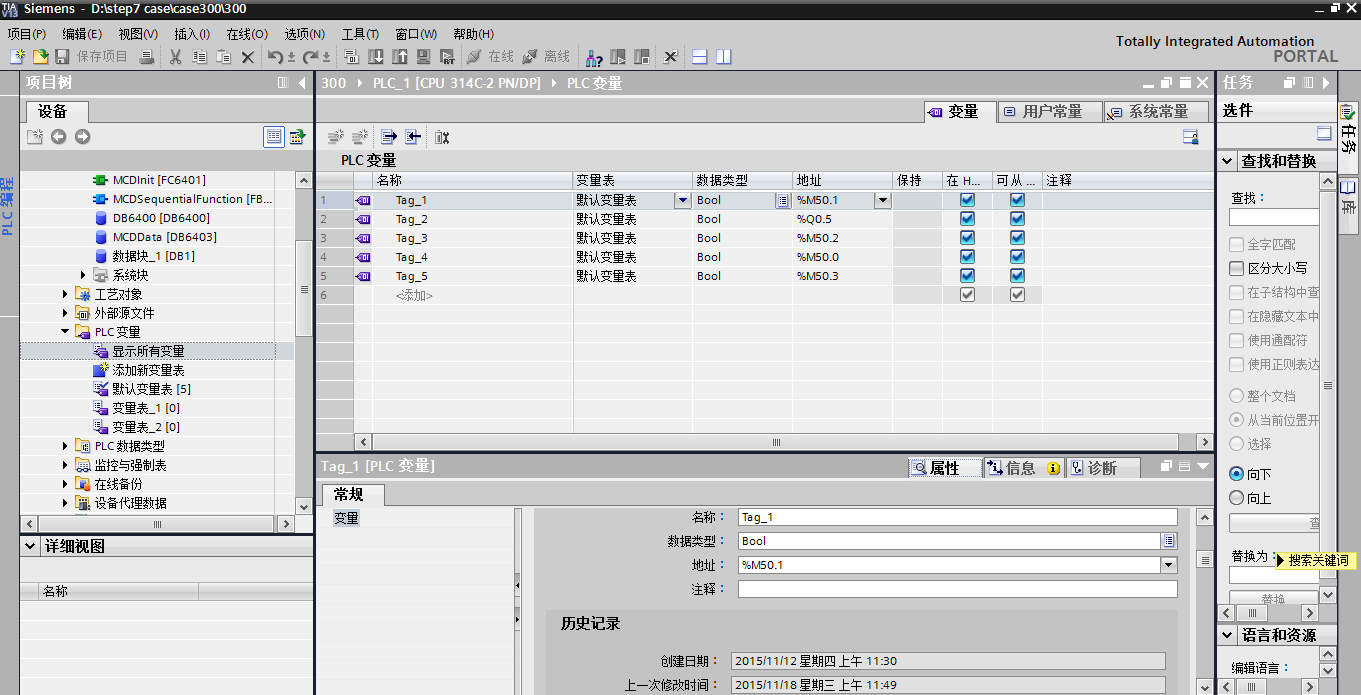Image resolution: width=1361 pixels, height=695 pixels.
Task: Click the Copy icon in the toolbar
Action: (x=200, y=57)
